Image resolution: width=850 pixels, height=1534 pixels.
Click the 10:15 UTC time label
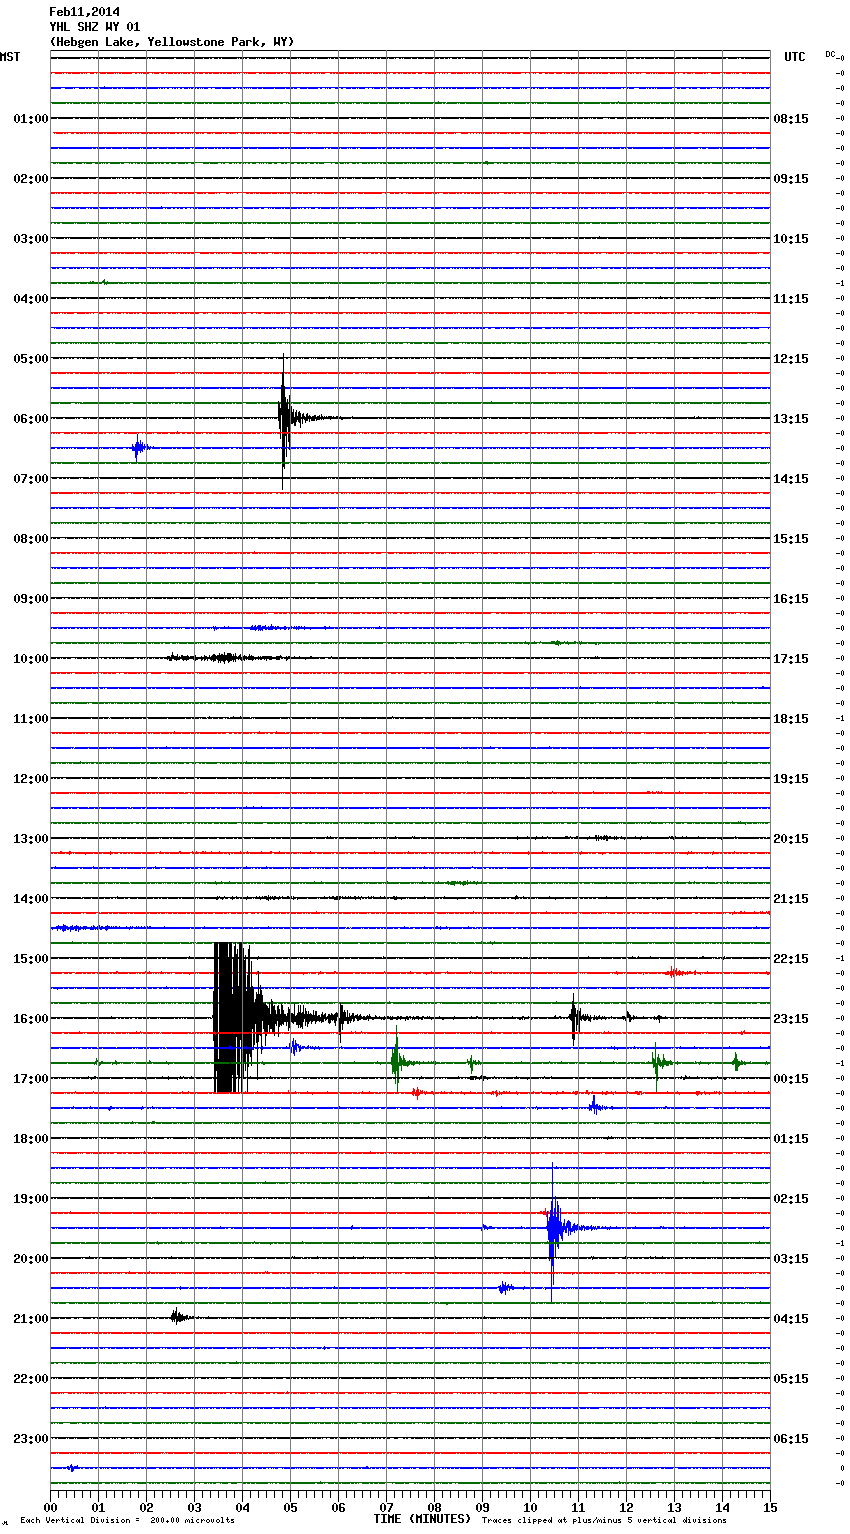791,239
